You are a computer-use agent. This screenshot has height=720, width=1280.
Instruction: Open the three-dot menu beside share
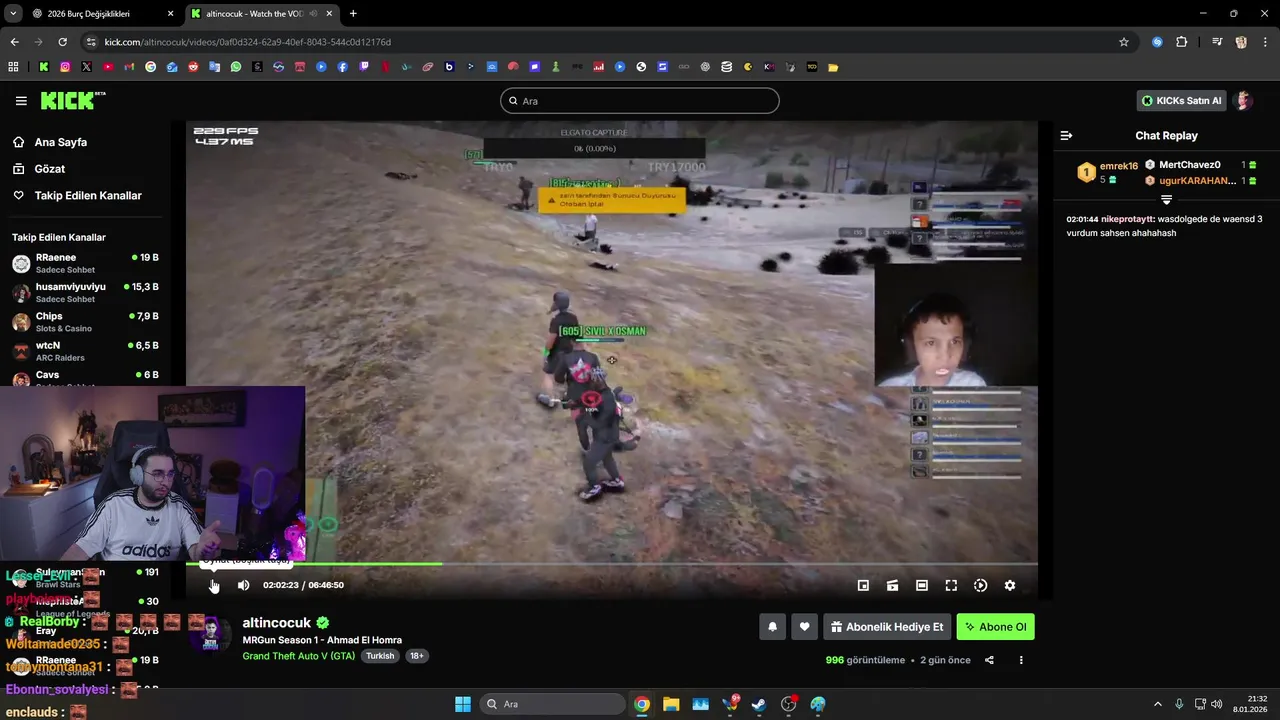click(1021, 660)
